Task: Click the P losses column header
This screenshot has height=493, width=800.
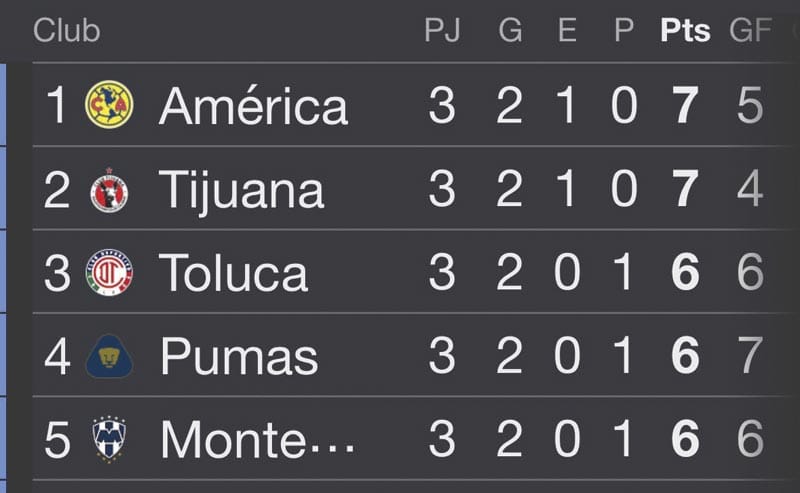Action: click(624, 31)
